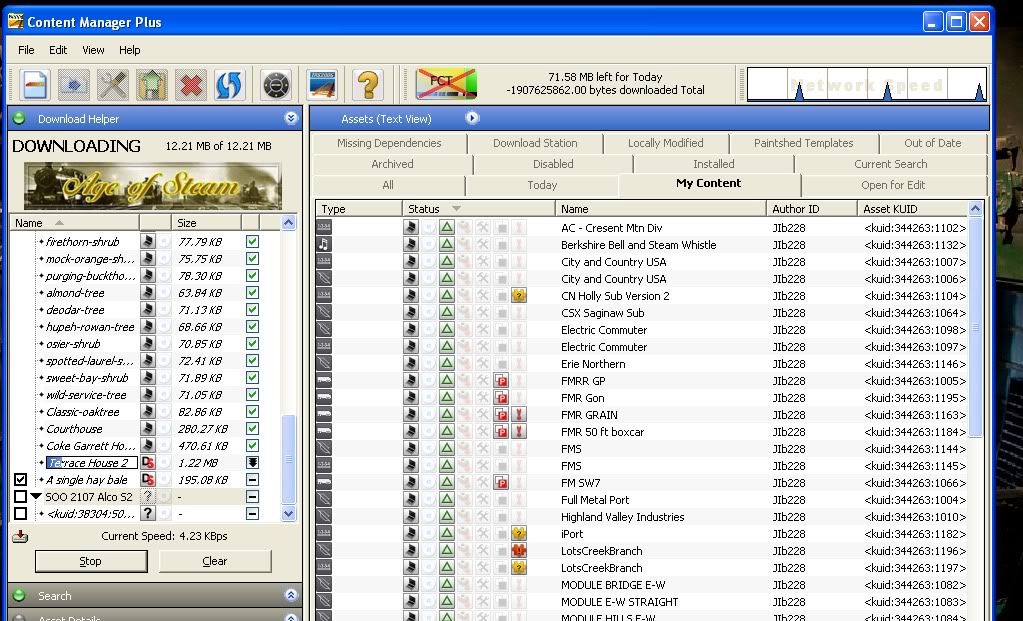The height and width of the screenshot is (621, 1023).
Task: Click the new asset toolbar icon
Action: [35, 85]
